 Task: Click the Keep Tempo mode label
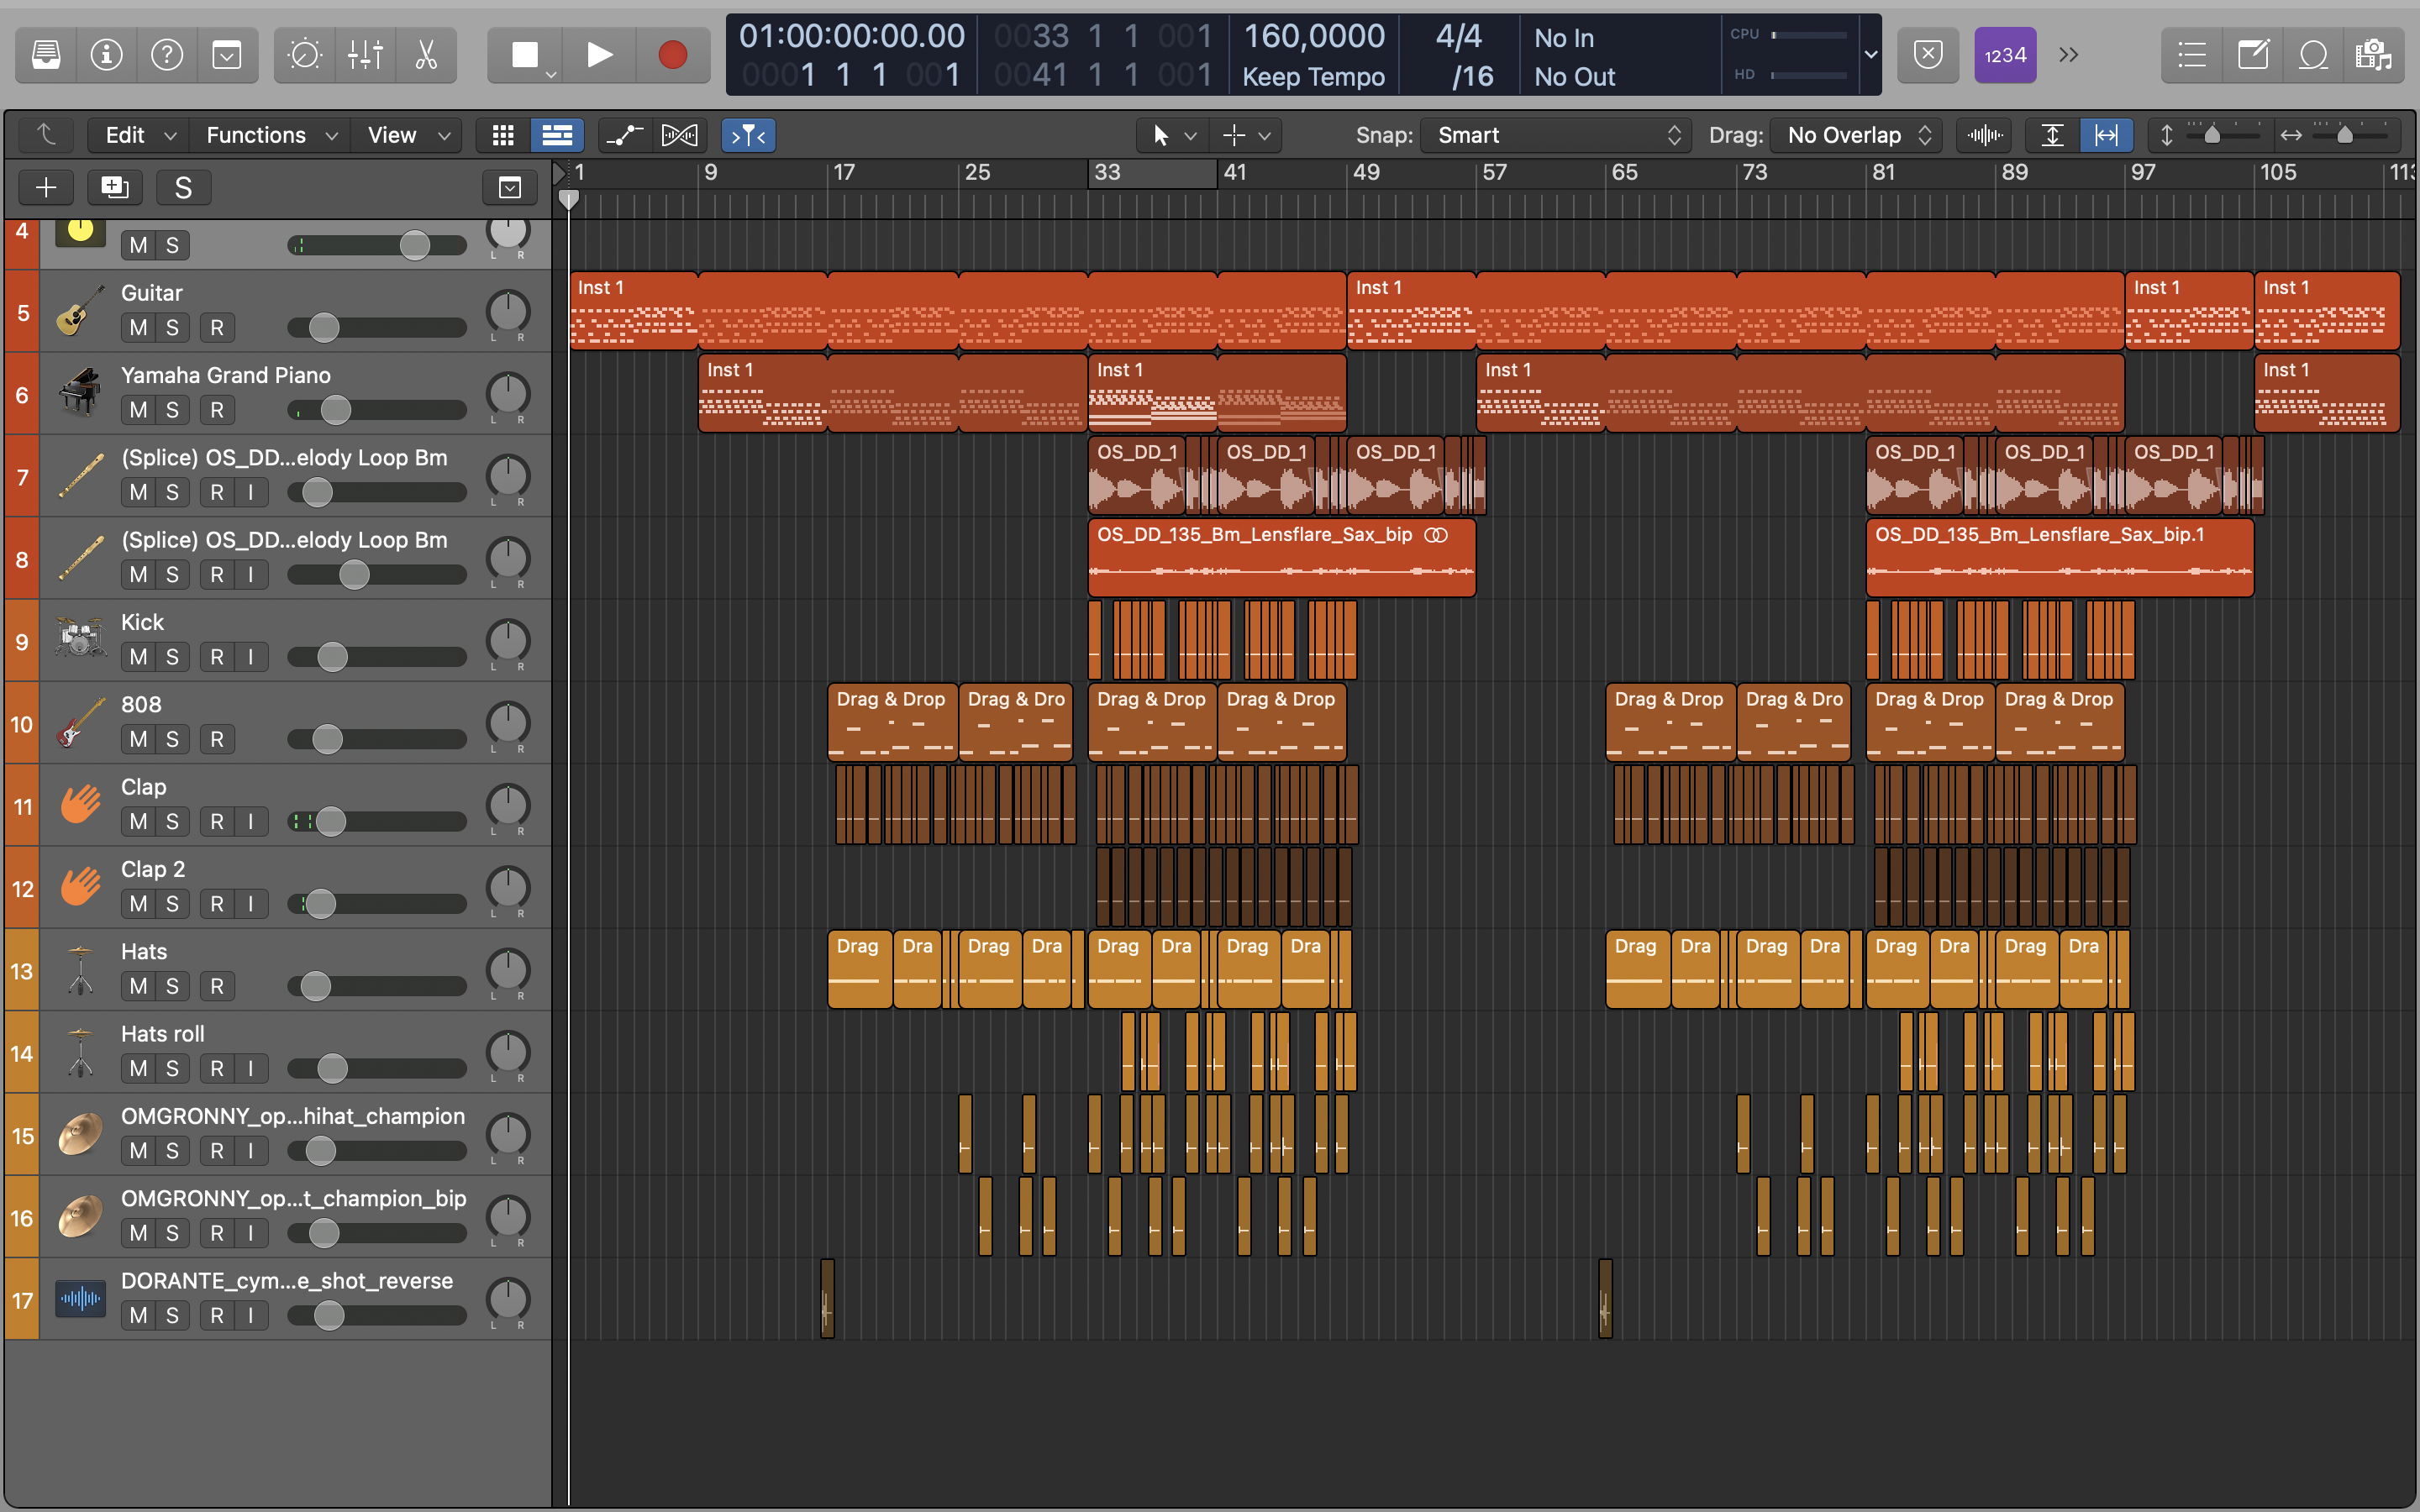pyautogui.click(x=1313, y=77)
